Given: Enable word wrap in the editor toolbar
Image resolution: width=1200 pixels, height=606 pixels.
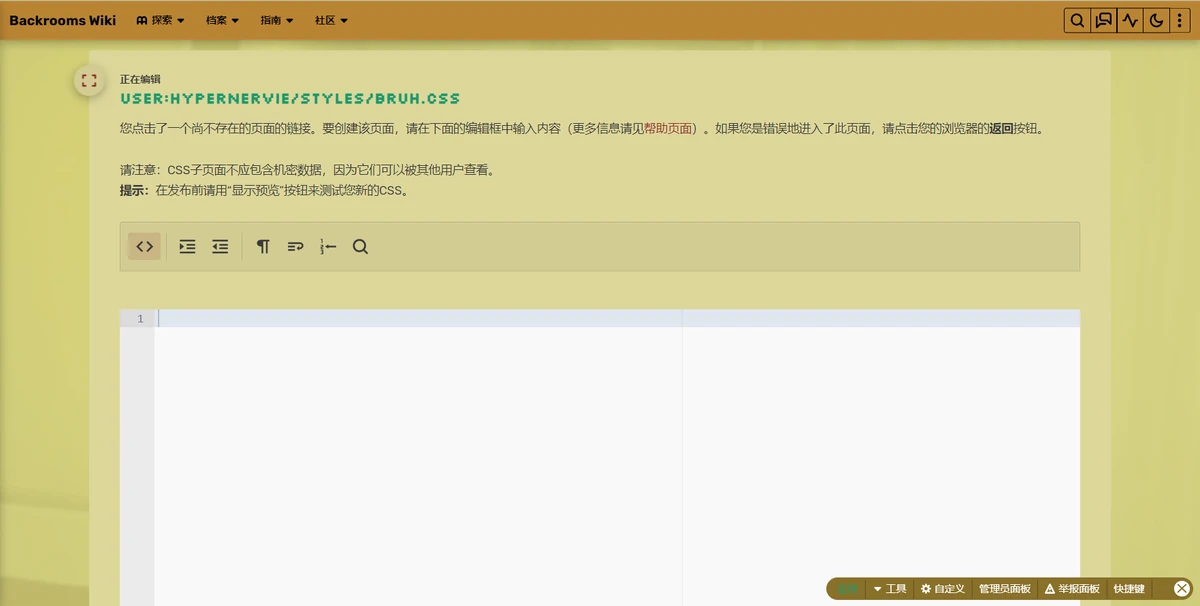Looking at the screenshot, I should coord(295,246).
